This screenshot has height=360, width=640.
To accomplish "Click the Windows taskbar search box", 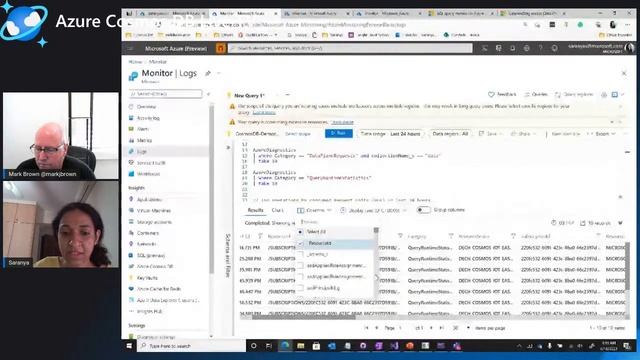I will [x=191, y=346].
